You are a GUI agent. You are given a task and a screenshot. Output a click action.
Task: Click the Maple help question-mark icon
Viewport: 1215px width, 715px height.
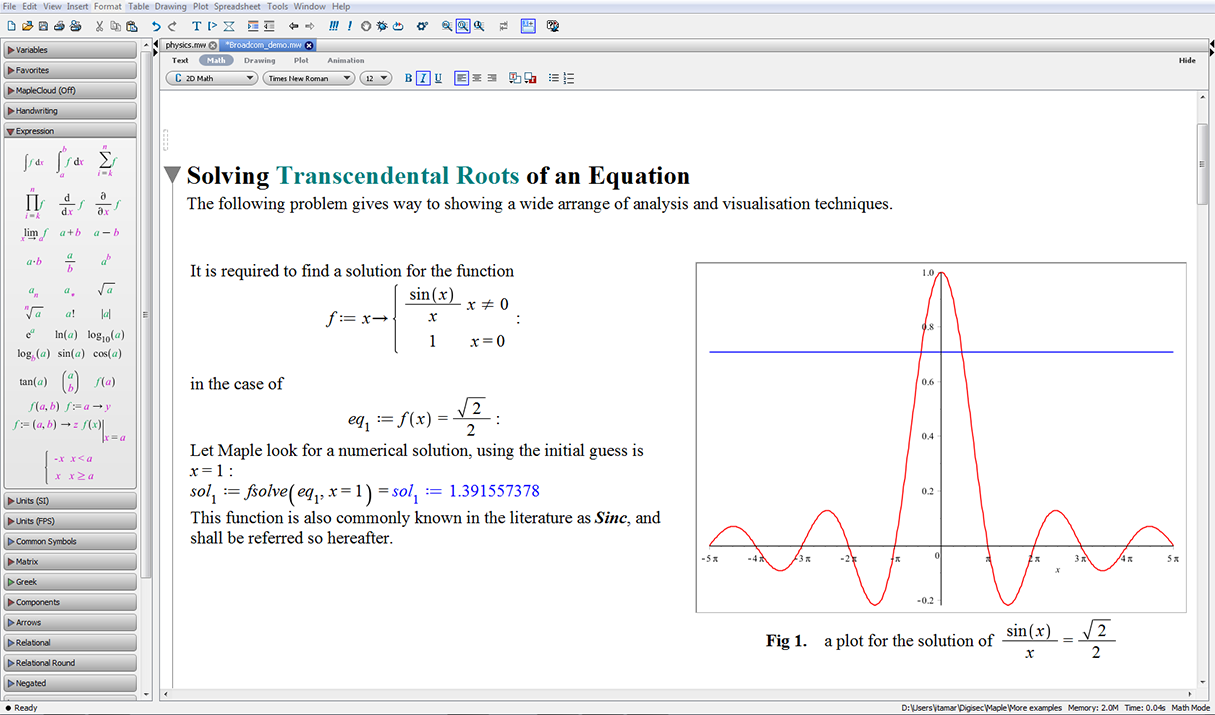[x=553, y=25]
